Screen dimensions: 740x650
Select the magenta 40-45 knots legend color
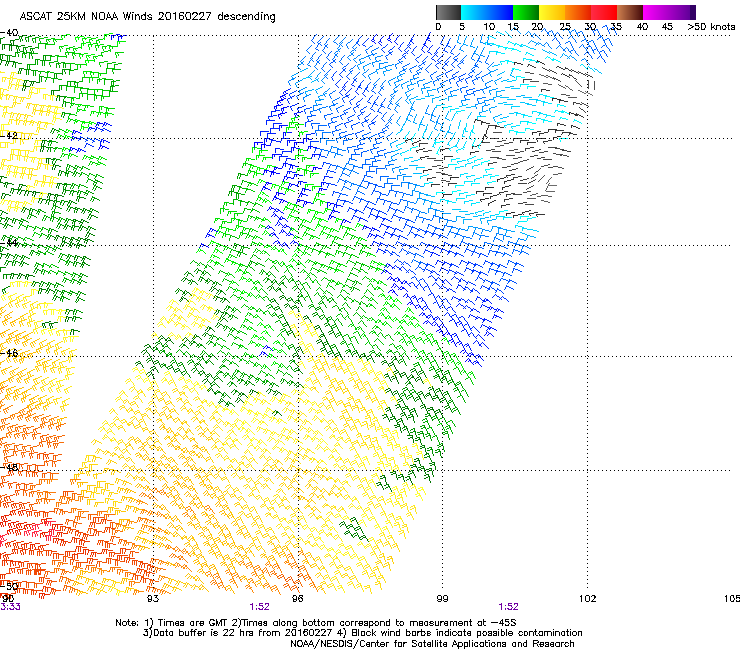(x=656, y=12)
